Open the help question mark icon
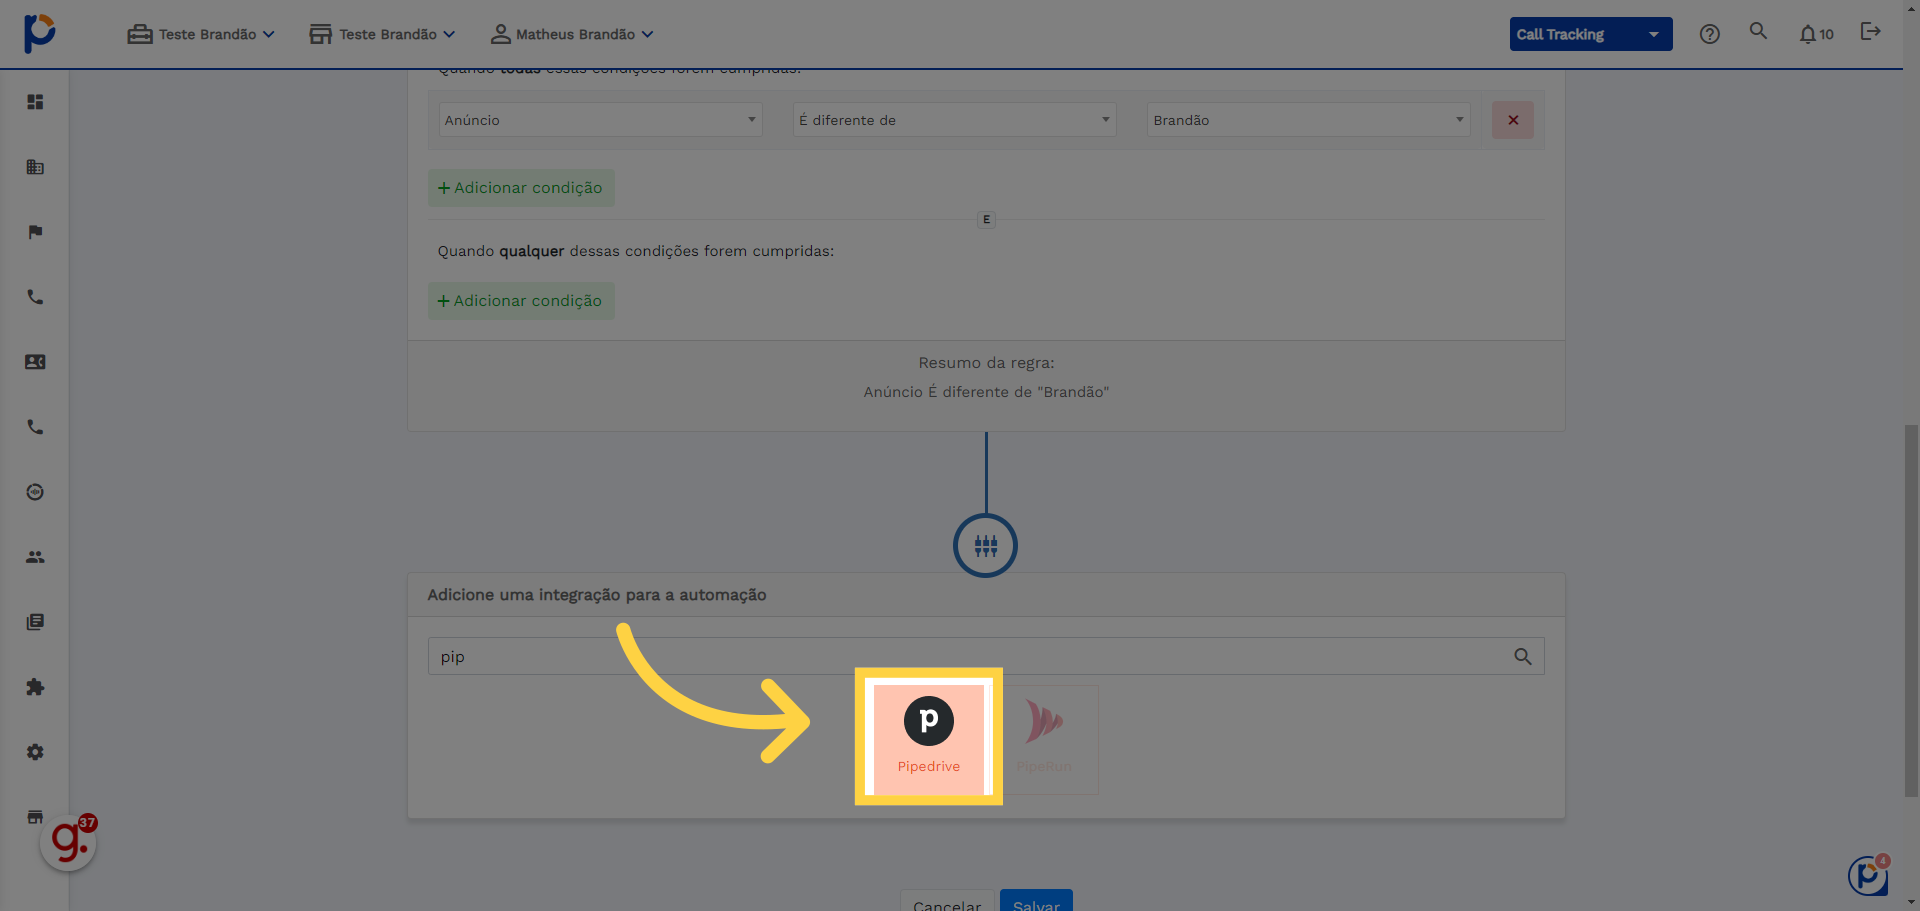 click(x=1710, y=34)
